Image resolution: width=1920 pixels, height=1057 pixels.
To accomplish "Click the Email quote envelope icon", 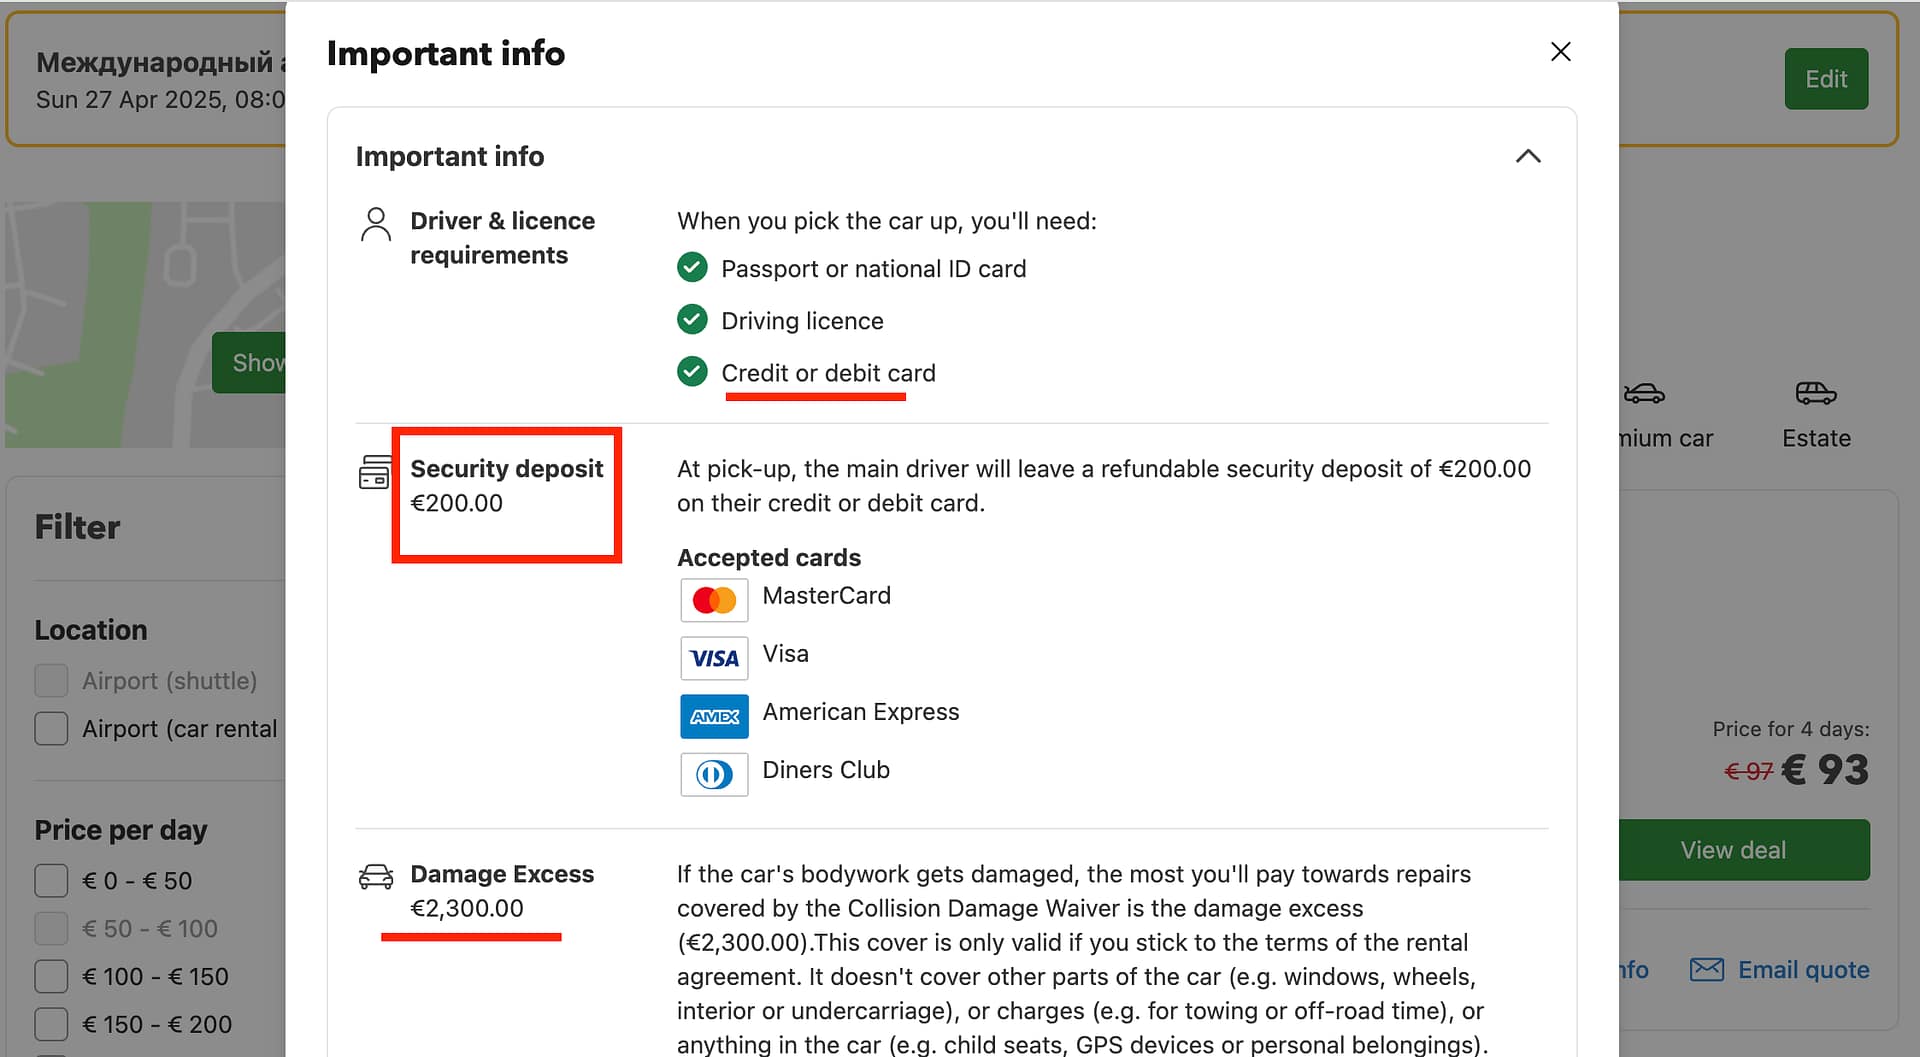I will pos(1707,969).
